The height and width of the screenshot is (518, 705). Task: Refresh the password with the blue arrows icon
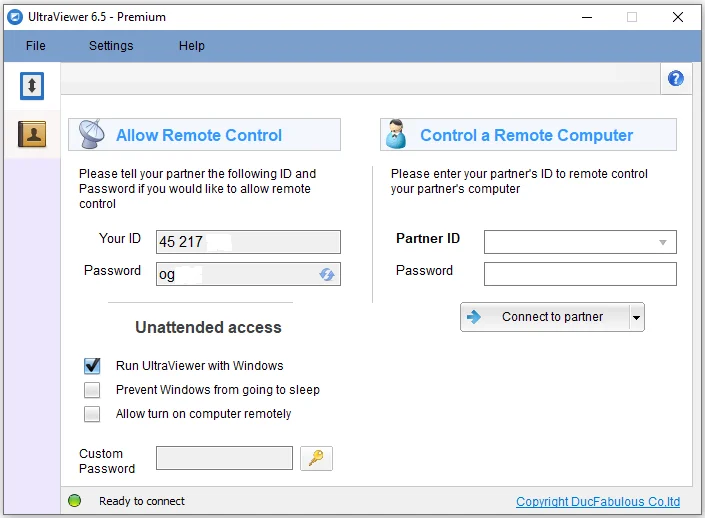327,274
